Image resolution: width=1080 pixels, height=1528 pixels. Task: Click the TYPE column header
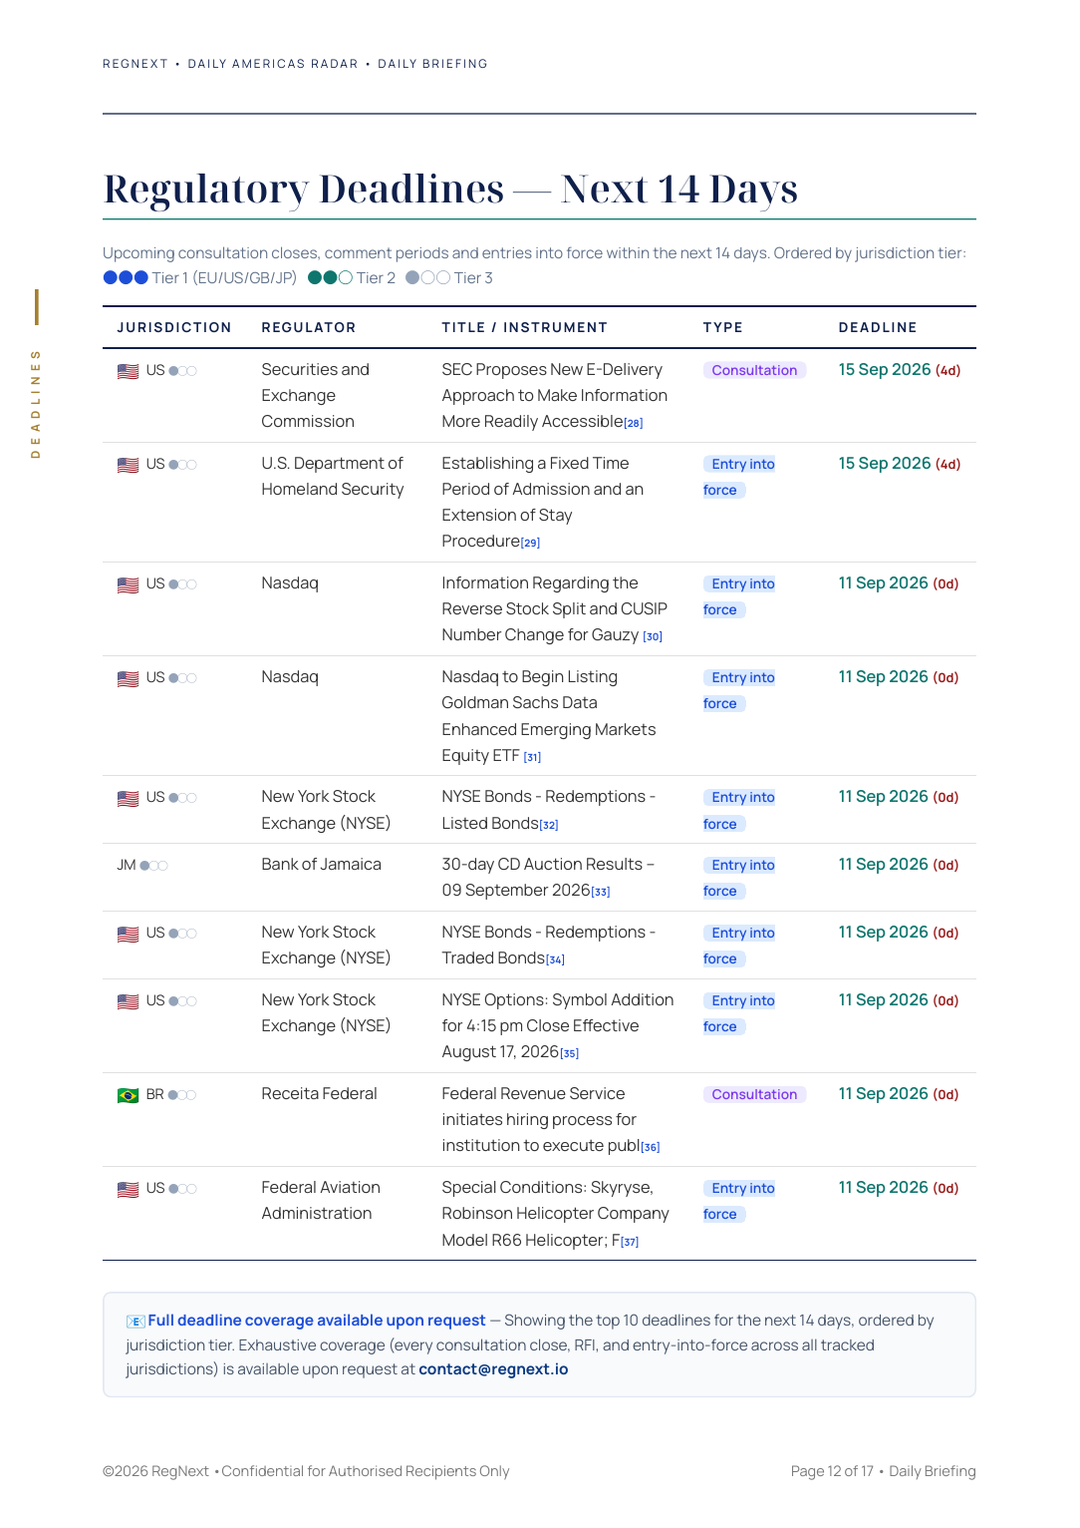point(723,328)
